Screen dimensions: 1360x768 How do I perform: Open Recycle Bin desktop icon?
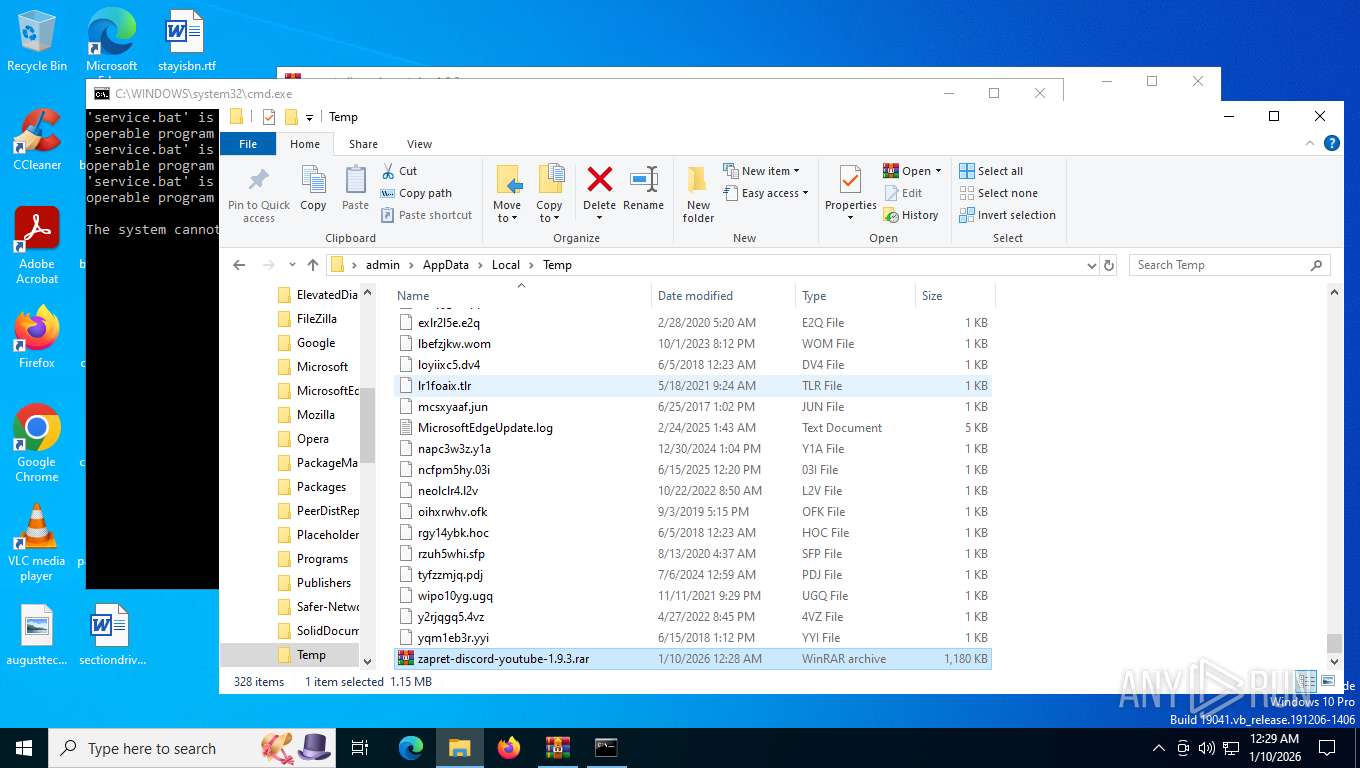point(37,41)
